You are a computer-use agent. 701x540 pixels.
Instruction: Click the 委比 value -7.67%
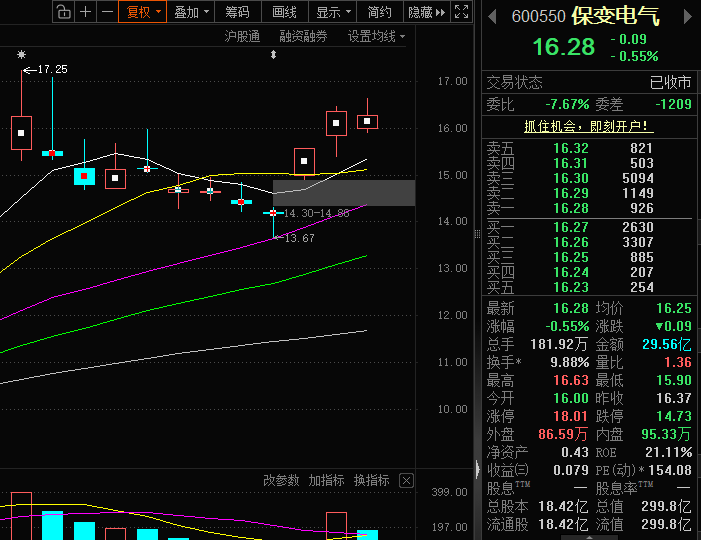tap(567, 104)
